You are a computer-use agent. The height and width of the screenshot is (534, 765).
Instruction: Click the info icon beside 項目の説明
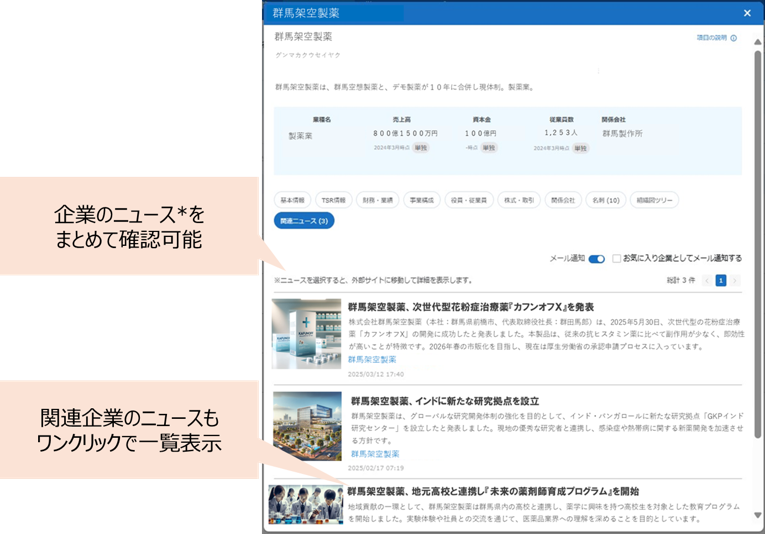coord(733,38)
